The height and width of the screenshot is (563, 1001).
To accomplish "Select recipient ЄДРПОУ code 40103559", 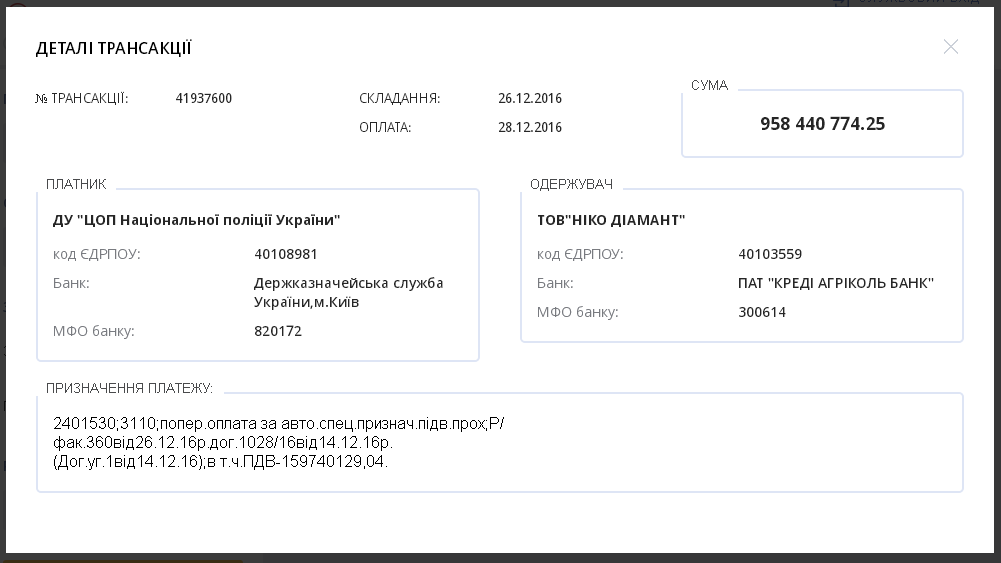I will pos(770,255).
